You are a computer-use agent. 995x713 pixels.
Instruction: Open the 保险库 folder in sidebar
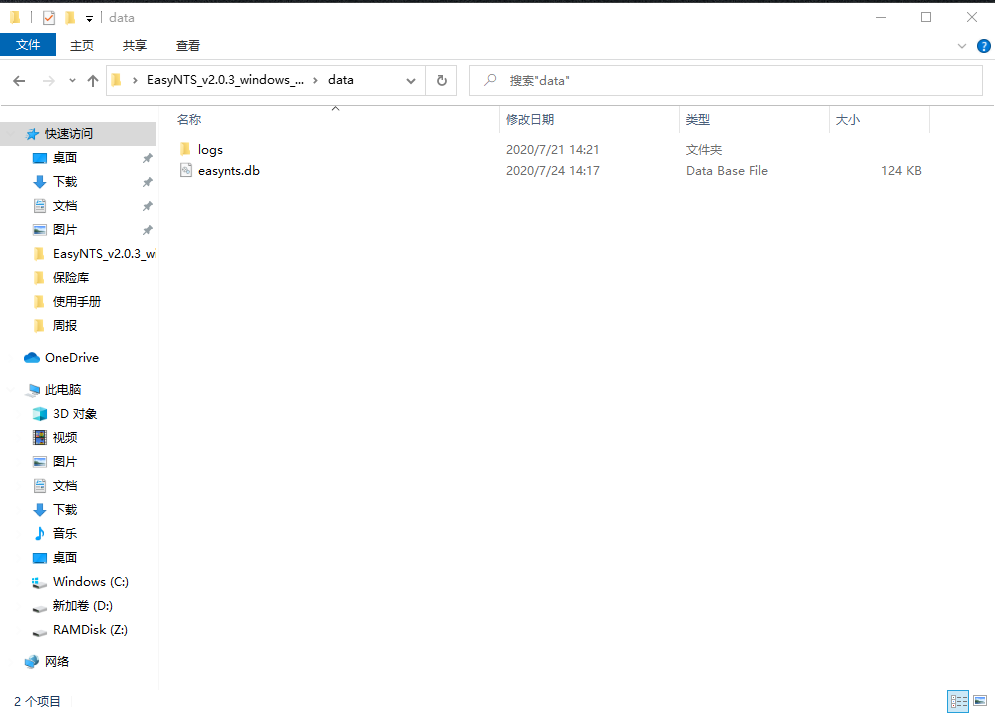(71, 277)
